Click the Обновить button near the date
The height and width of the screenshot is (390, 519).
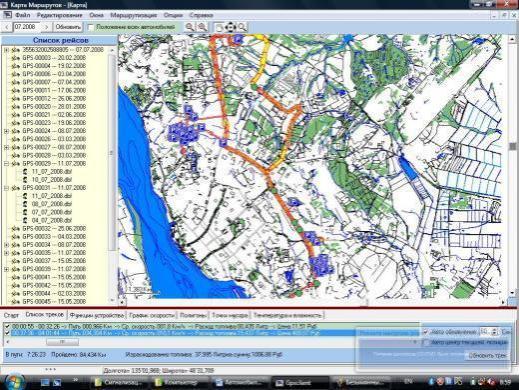coord(68,27)
